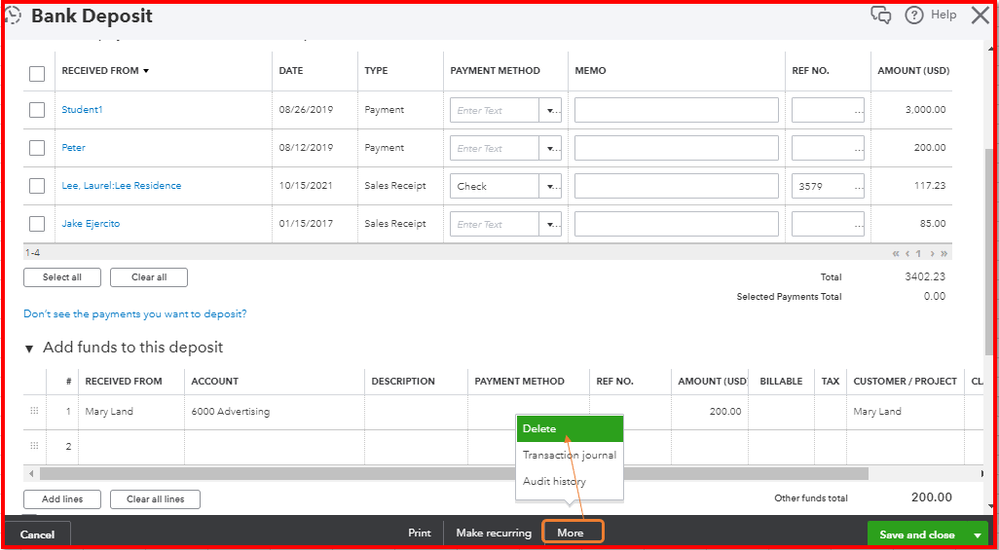Click the Save and close button
The image size is (999, 550).
click(917, 535)
